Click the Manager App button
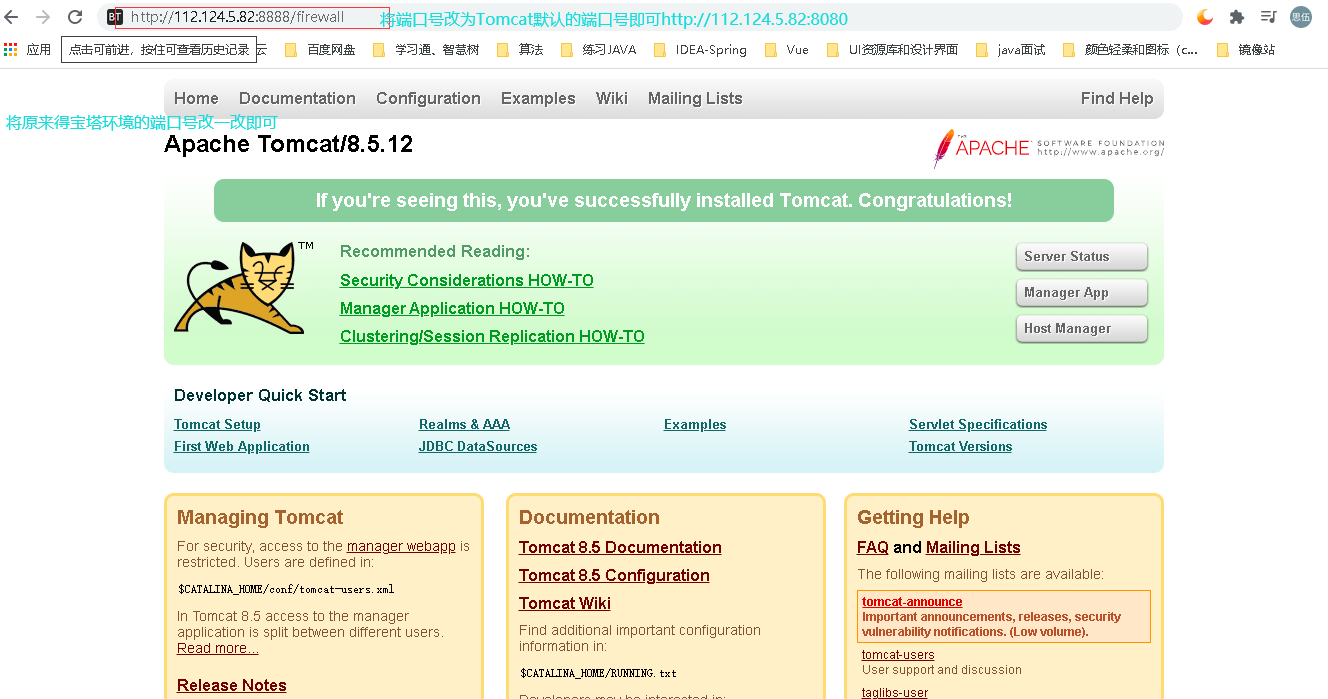 tap(1081, 292)
